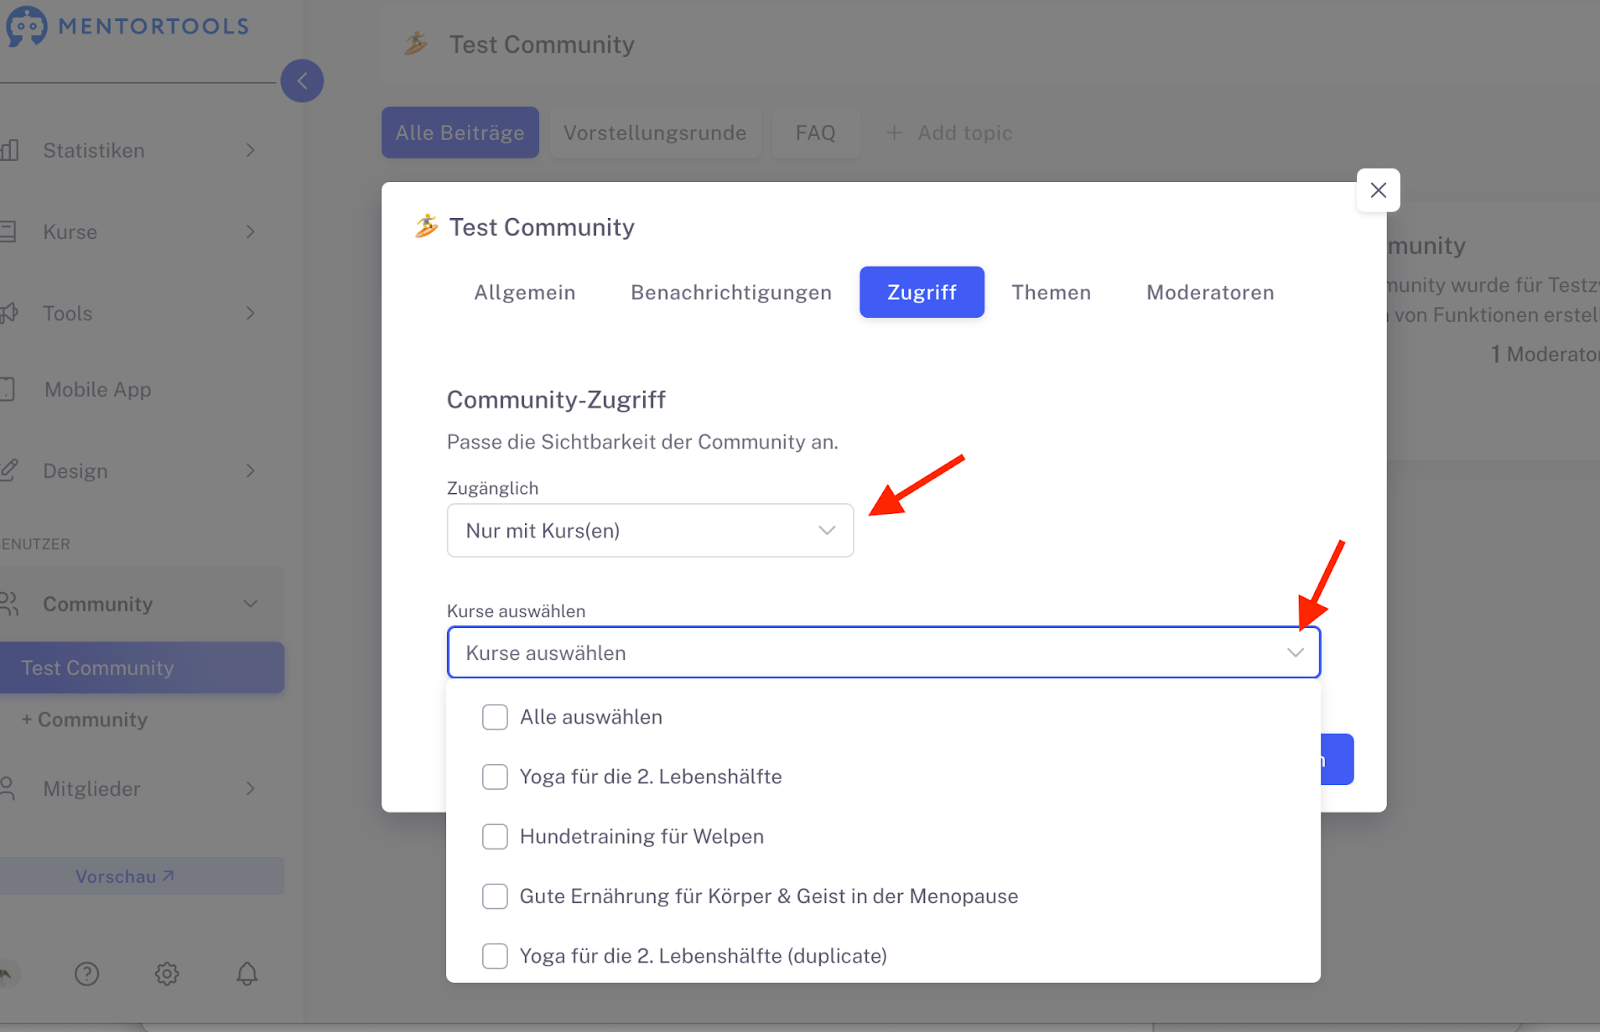Click the Vorschau preview button
Screen dimensions: 1600x1032
[x=125, y=877]
